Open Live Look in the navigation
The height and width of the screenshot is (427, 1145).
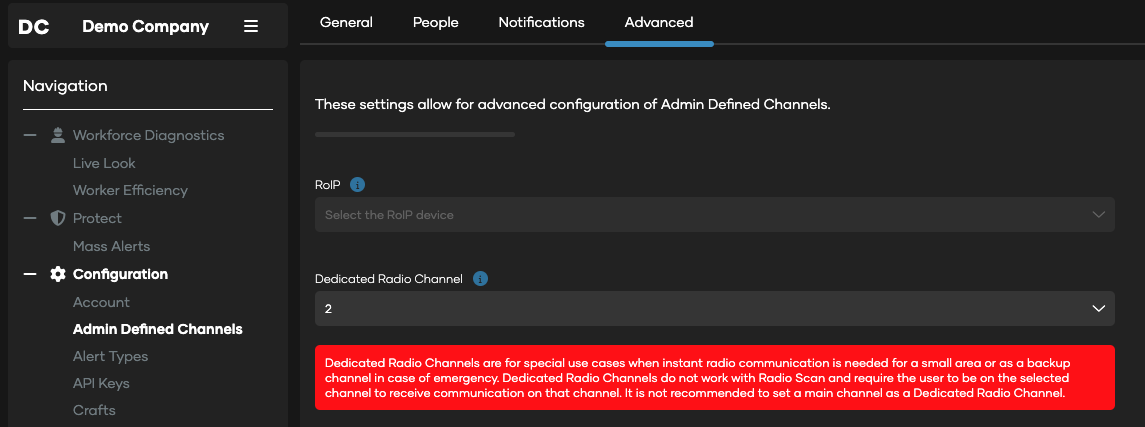click(x=104, y=164)
